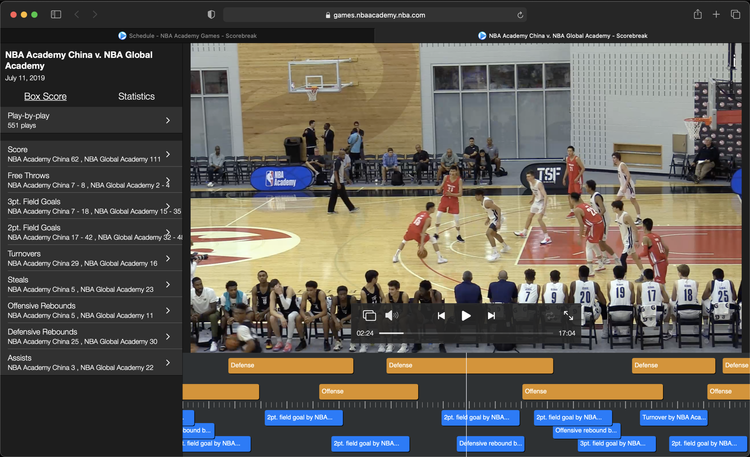Viewport: 750px width, 457px height.
Task: Expand the Steals row chevron
Action: 168,284
